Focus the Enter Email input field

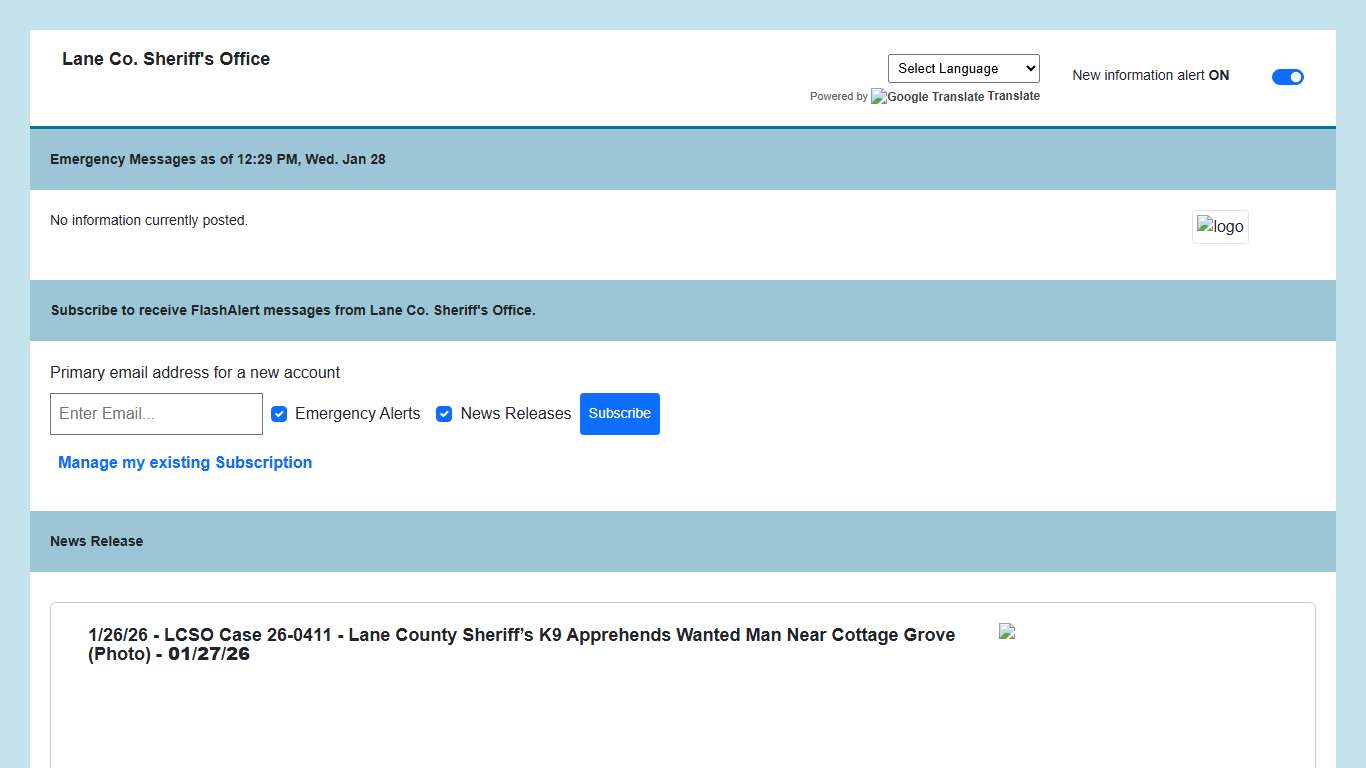pyautogui.click(x=156, y=414)
